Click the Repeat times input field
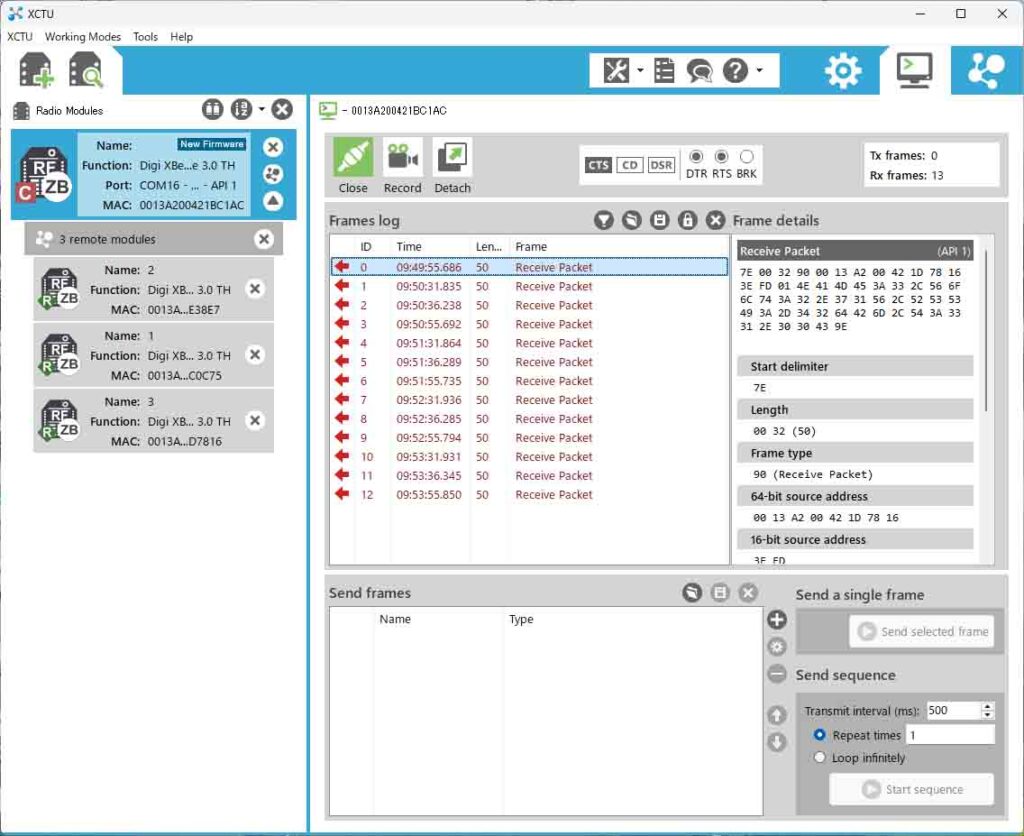Image resolution: width=1024 pixels, height=836 pixels. (950, 735)
